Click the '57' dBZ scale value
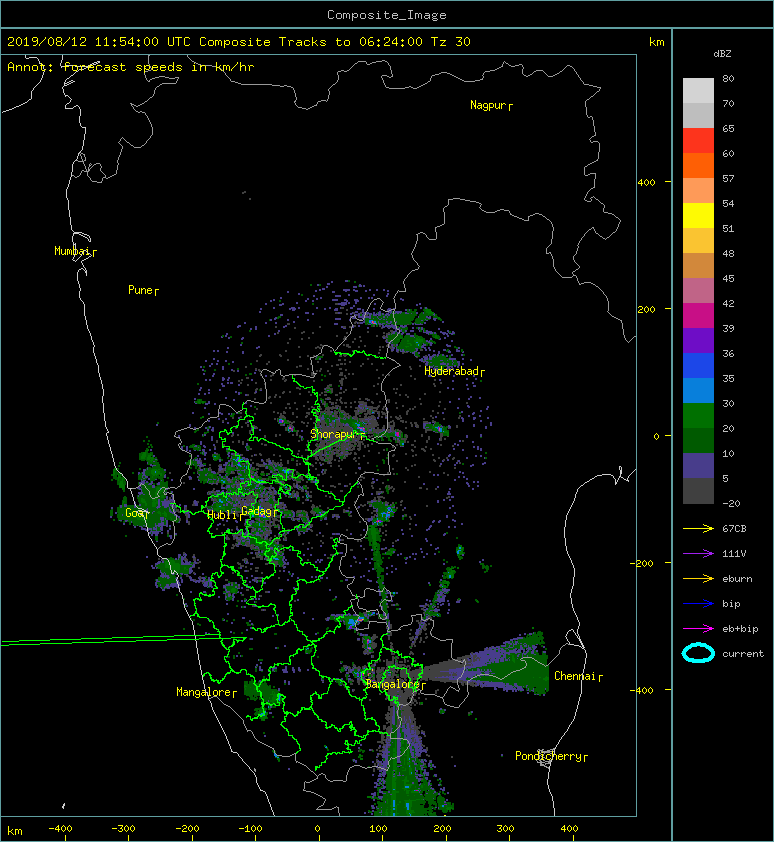774x842 pixels. (x=728, y=178)
